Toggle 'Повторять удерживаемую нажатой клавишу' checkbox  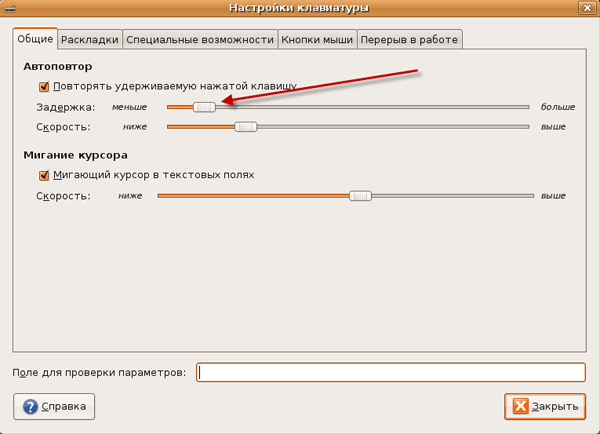(x=44, y=87)
